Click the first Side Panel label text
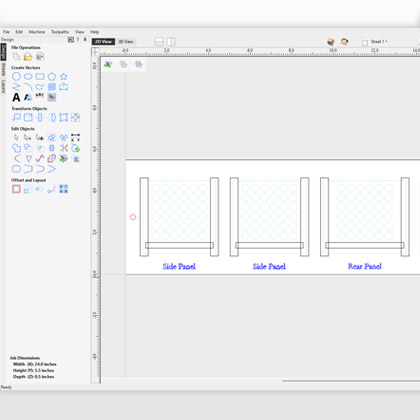Image resolution: width=420 pixels, height=420 pixels. click(x=179, y=266)
